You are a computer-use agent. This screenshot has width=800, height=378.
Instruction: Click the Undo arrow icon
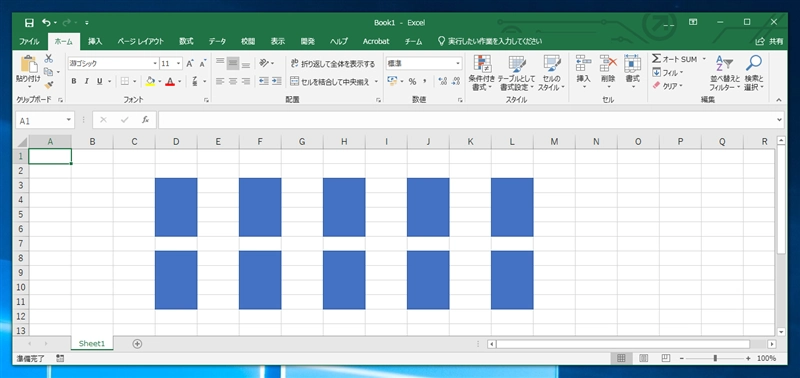pyautogui.click(x=46, y=22)
